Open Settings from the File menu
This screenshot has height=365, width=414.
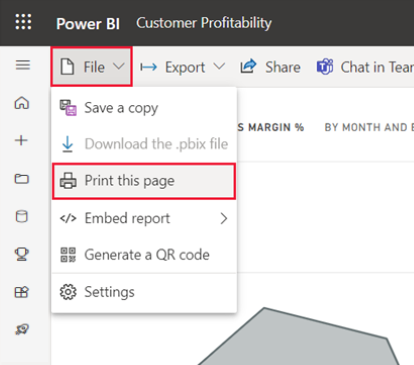click(x=144, y=292)
